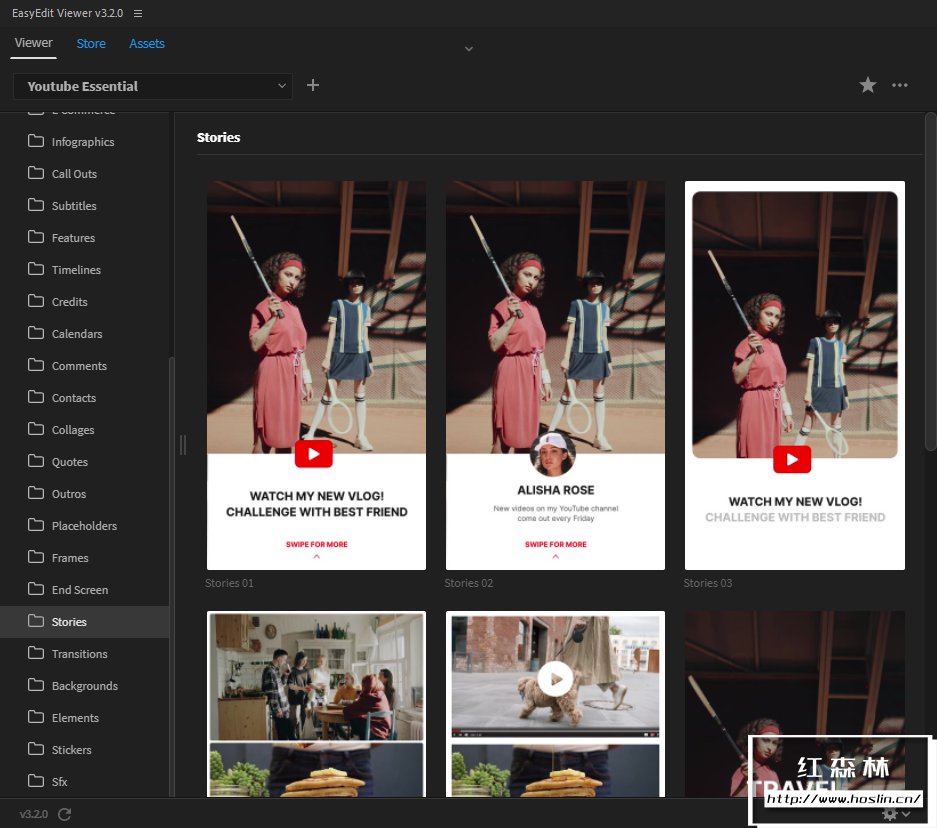Screen dimensions: 937x828
Task: Click the Transitions folder icon
Action: (x=36, y=653)
